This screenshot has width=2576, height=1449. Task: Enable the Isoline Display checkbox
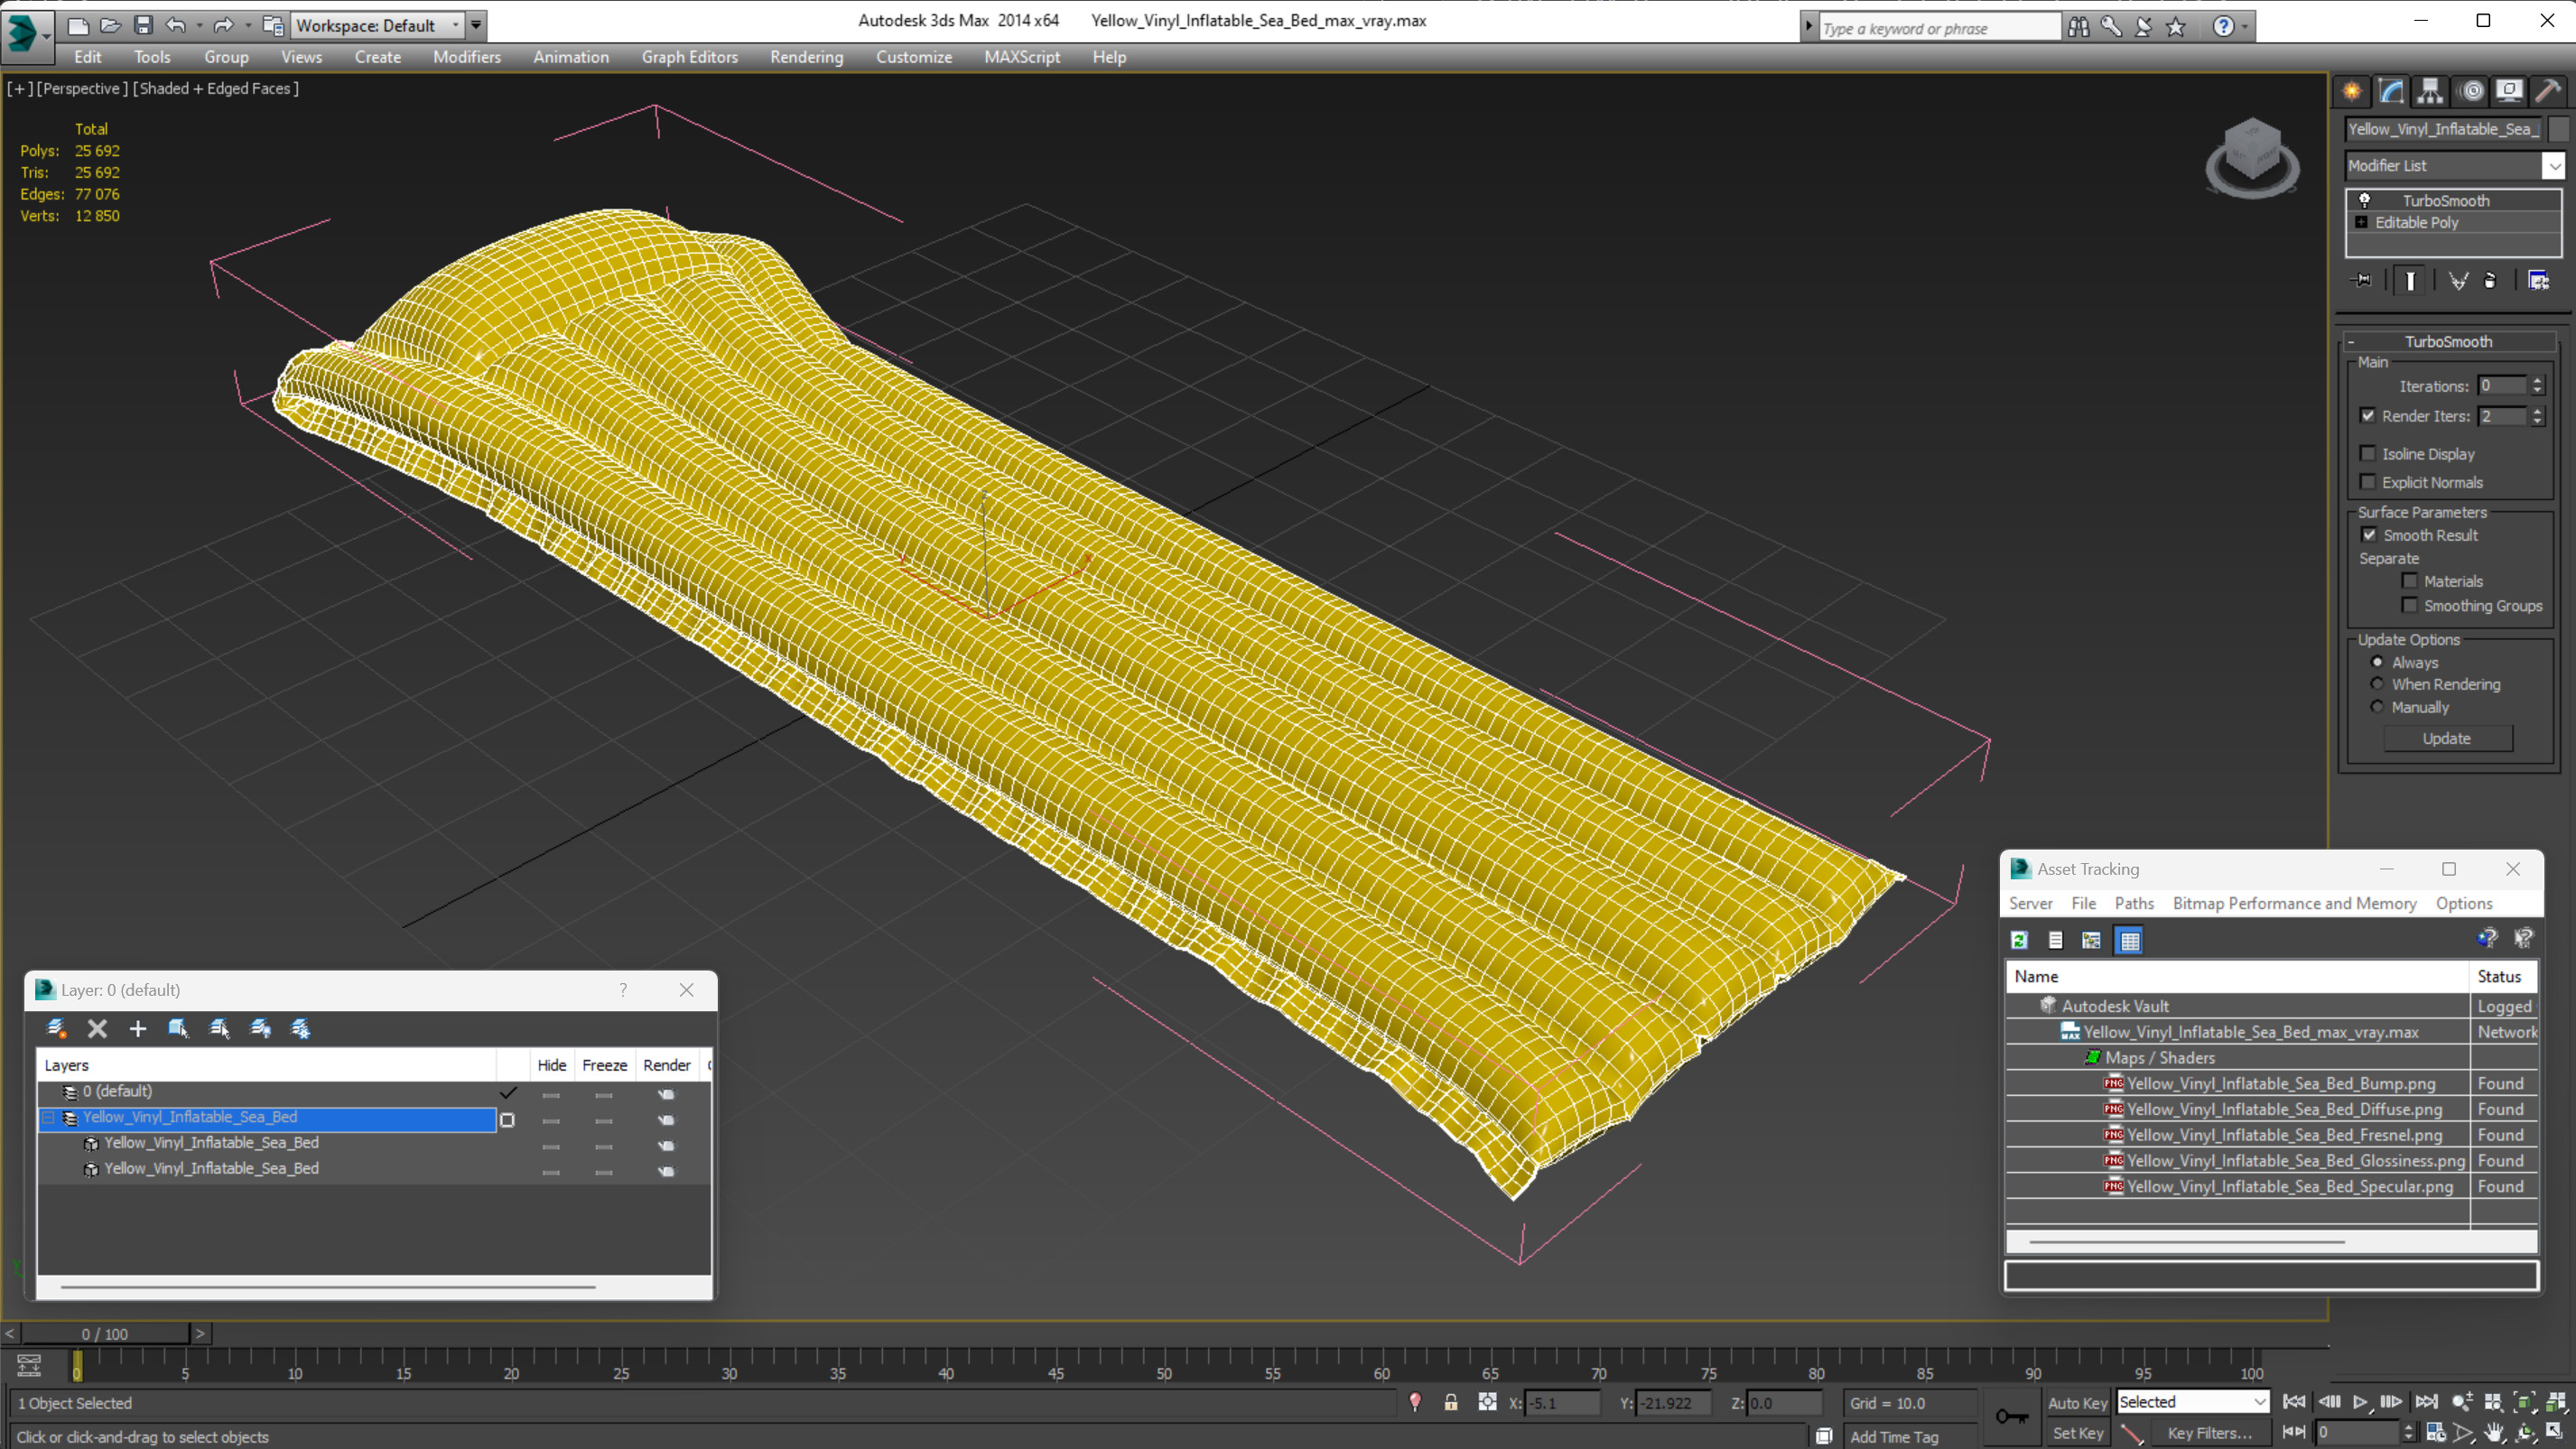(2368, 454)
